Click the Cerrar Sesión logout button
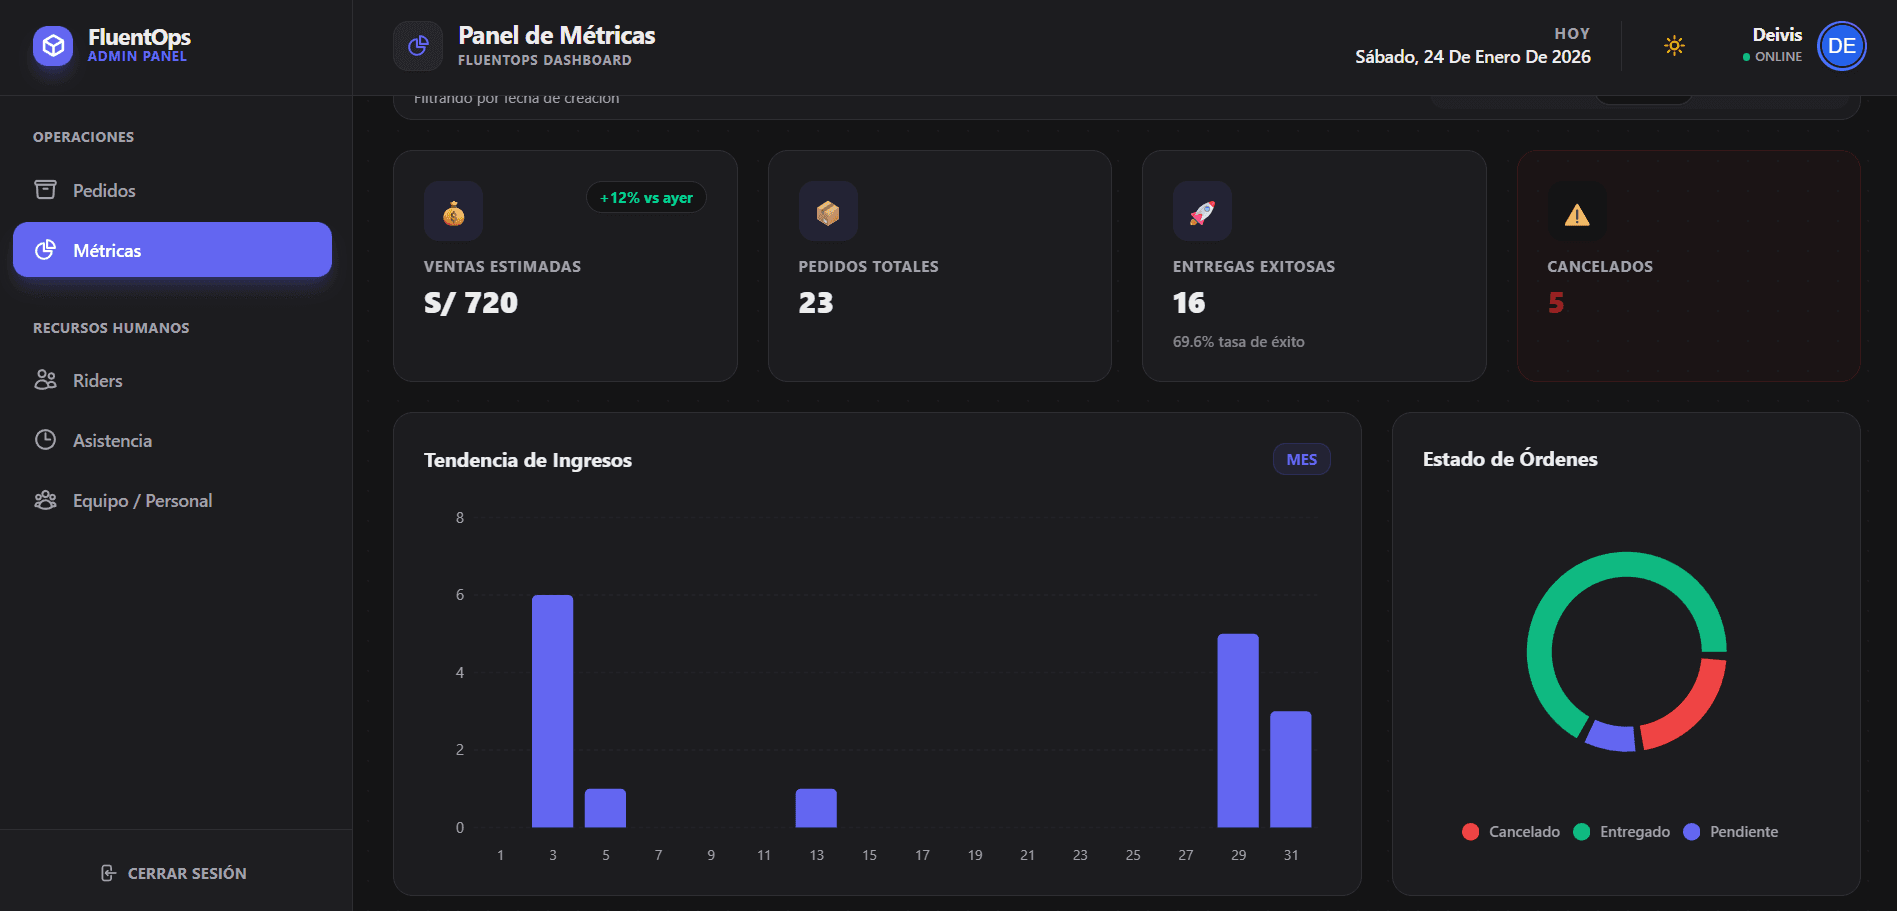The width and height of the screenshot is (1897, 911). [x=175, y=873]
